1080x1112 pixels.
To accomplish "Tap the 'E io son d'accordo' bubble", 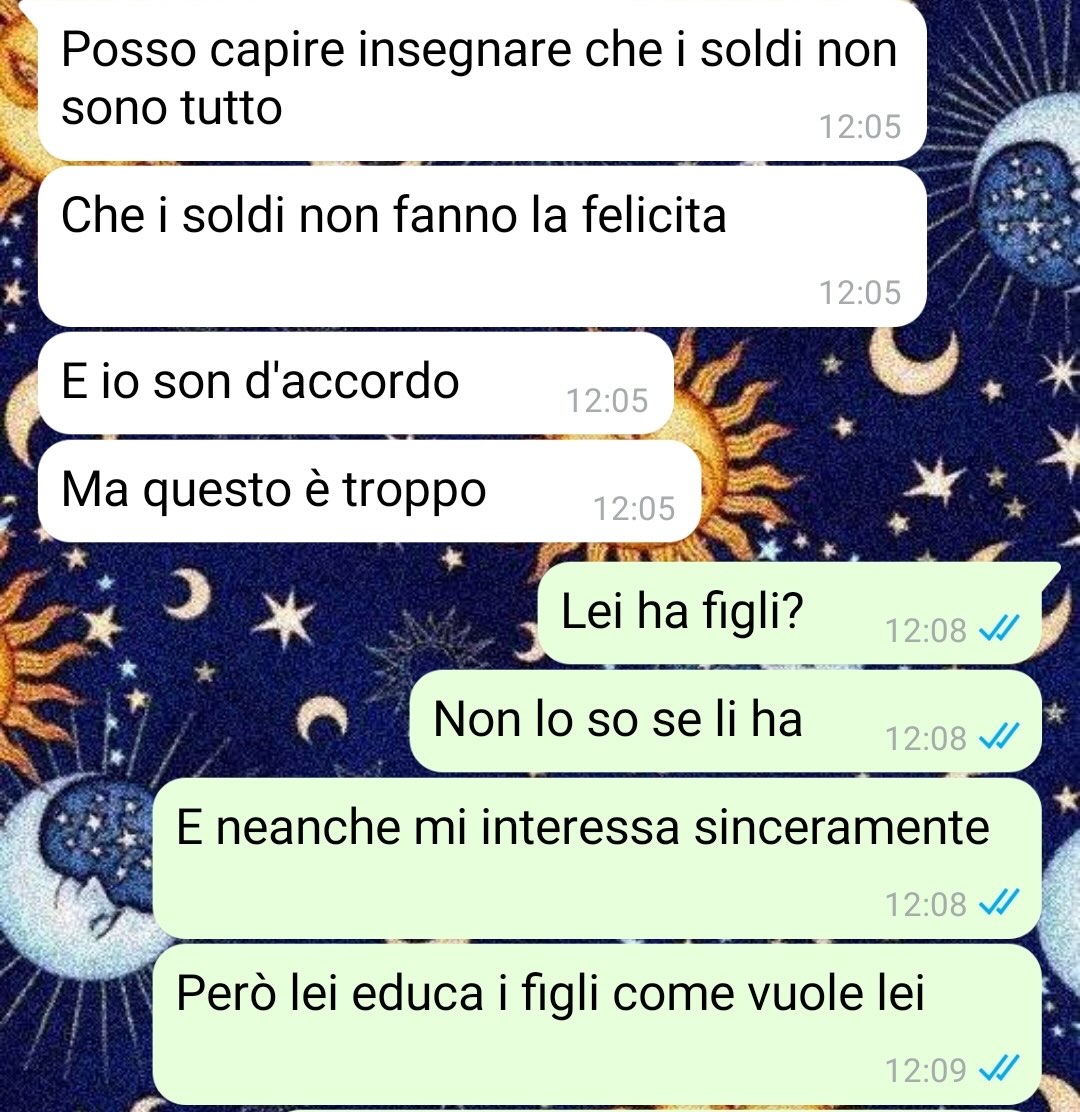I will click(355, 384).
